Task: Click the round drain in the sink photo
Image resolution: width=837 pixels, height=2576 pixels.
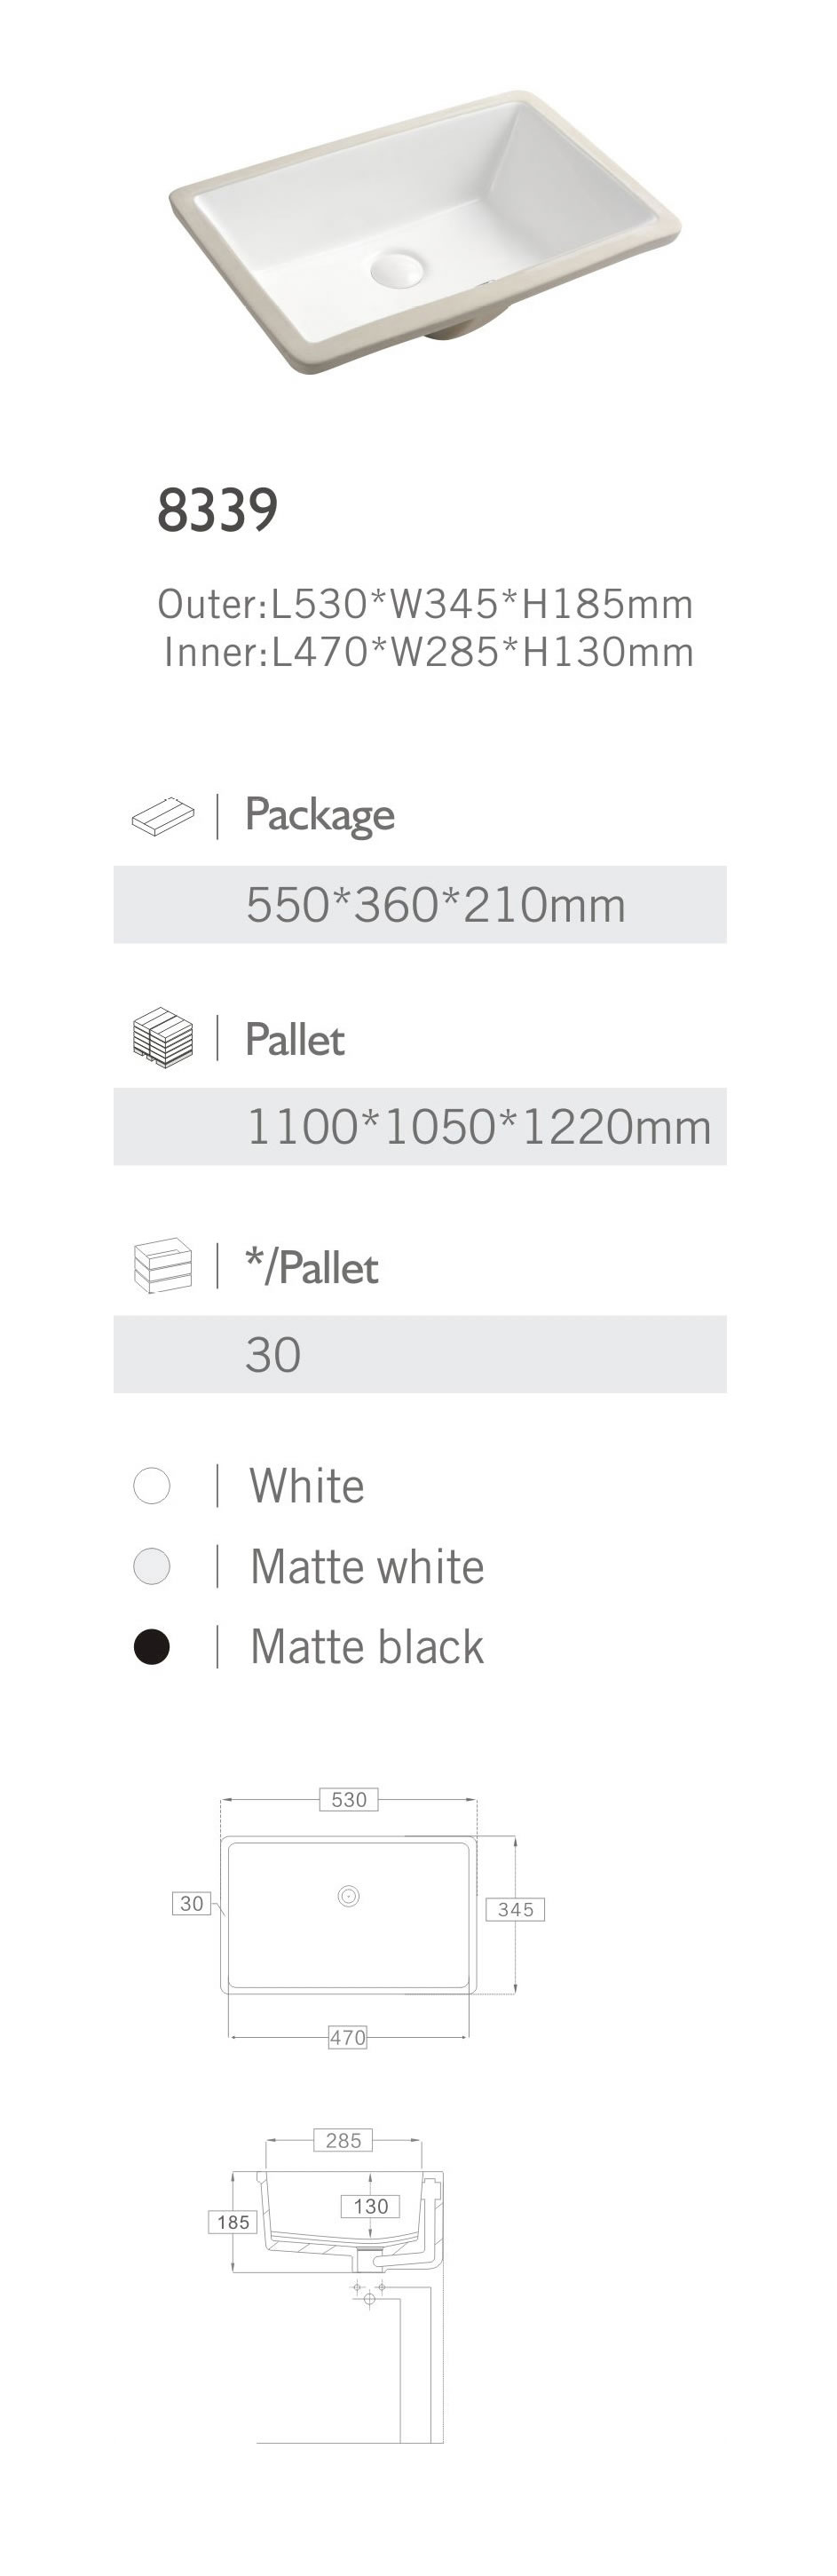Action: tap(397, 267)
